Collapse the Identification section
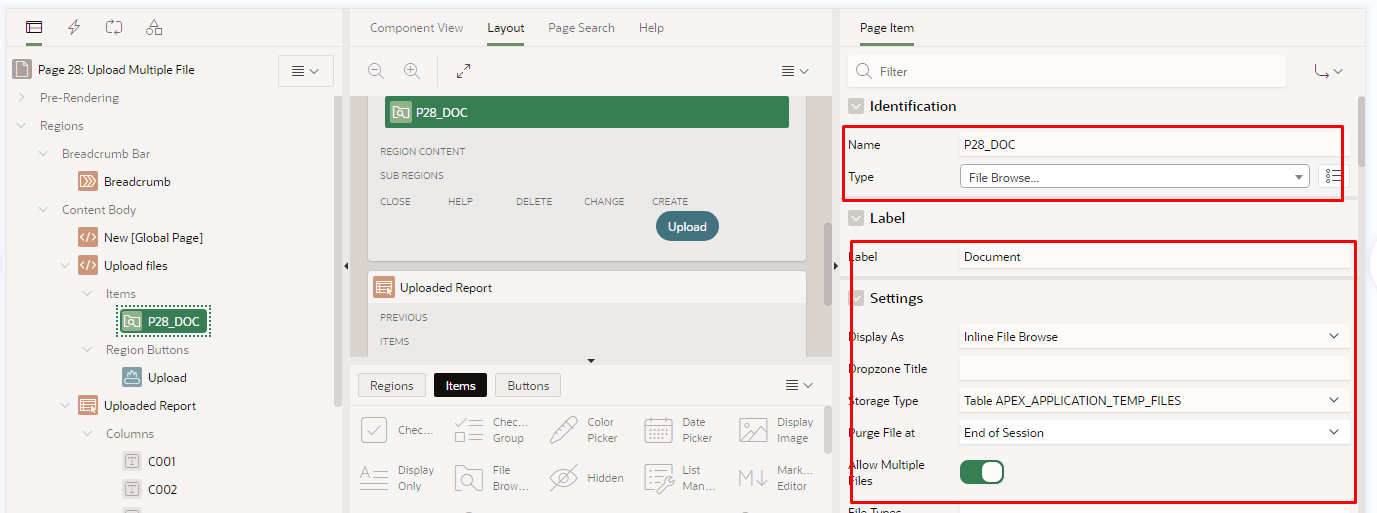1377x513 pixels. pos(856,106)
